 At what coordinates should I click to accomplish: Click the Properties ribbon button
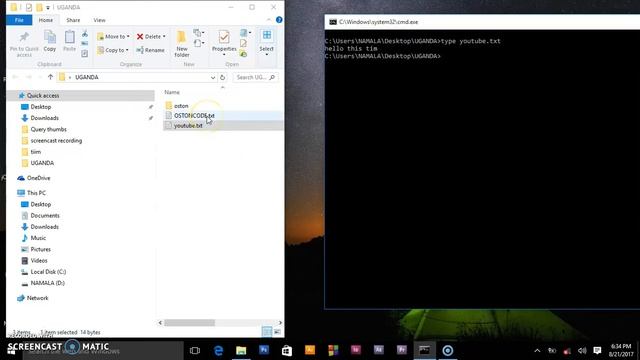coord(224,42)
